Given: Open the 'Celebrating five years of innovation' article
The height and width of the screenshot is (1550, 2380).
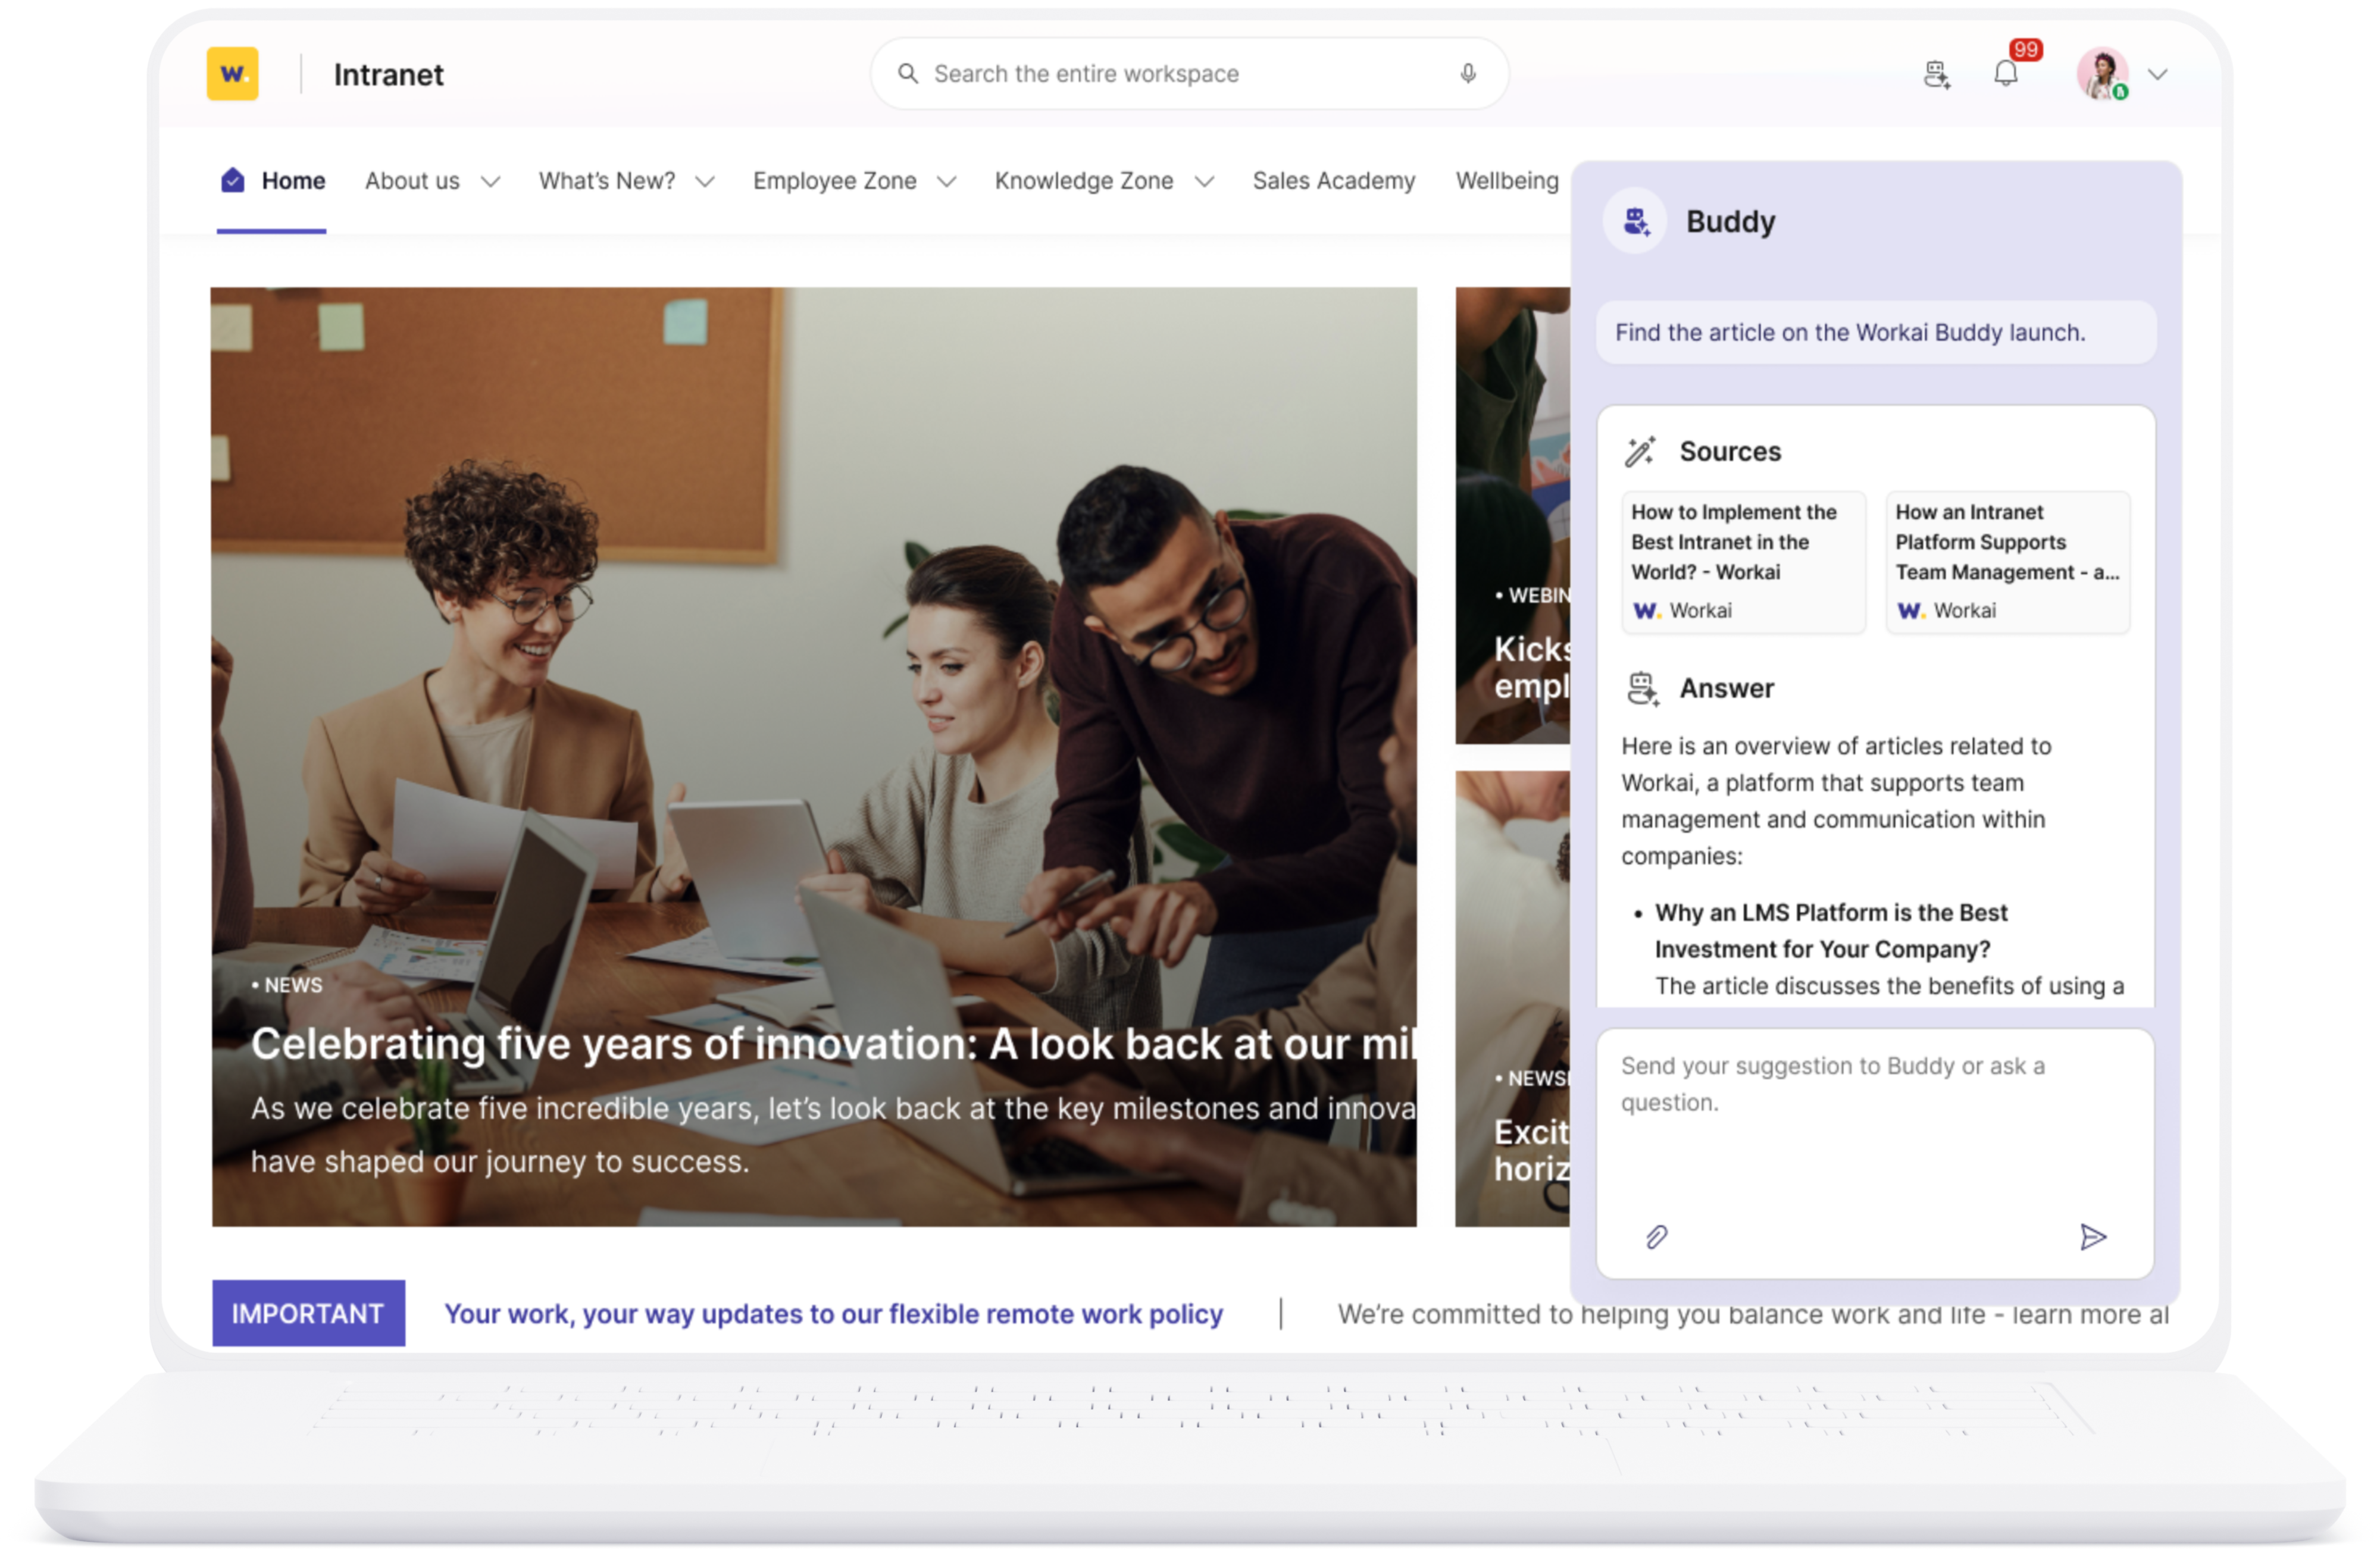Looking at the screenshot, I should [832, 1043].
